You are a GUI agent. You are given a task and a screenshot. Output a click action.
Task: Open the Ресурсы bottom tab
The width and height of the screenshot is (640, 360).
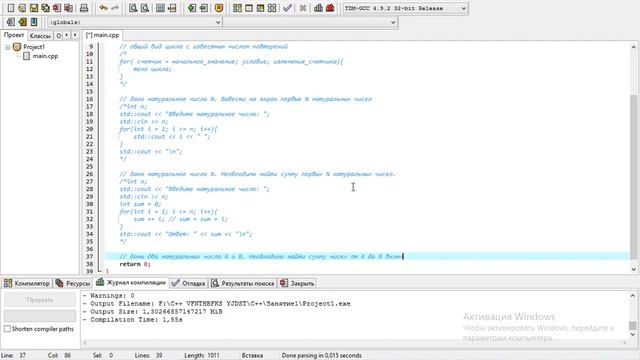73,283
